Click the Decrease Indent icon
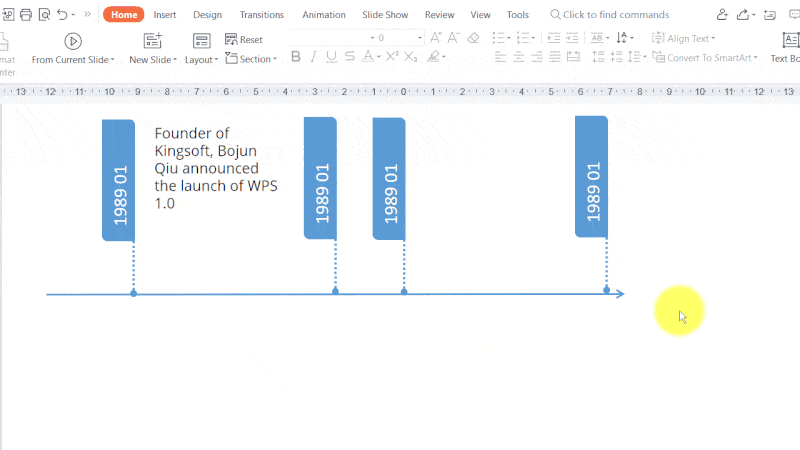 554,38
